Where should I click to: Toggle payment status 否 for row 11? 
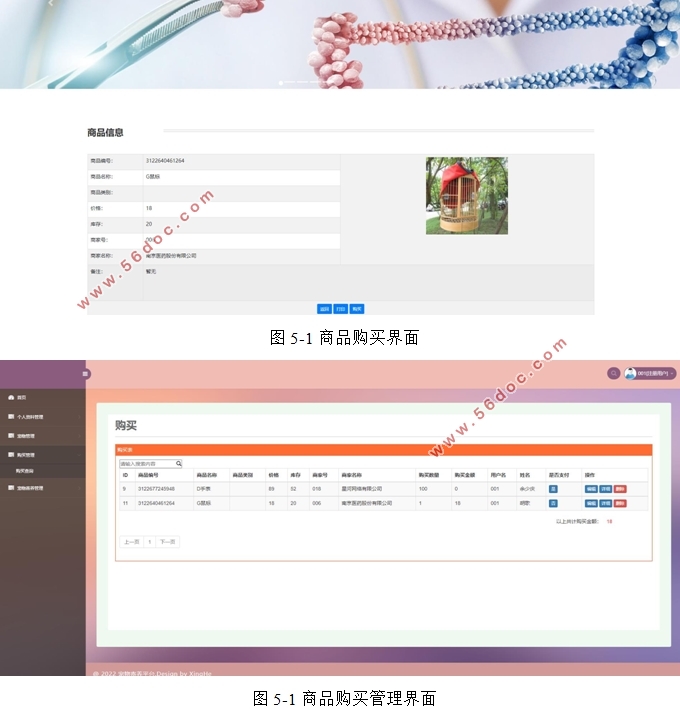pos(553,503)
